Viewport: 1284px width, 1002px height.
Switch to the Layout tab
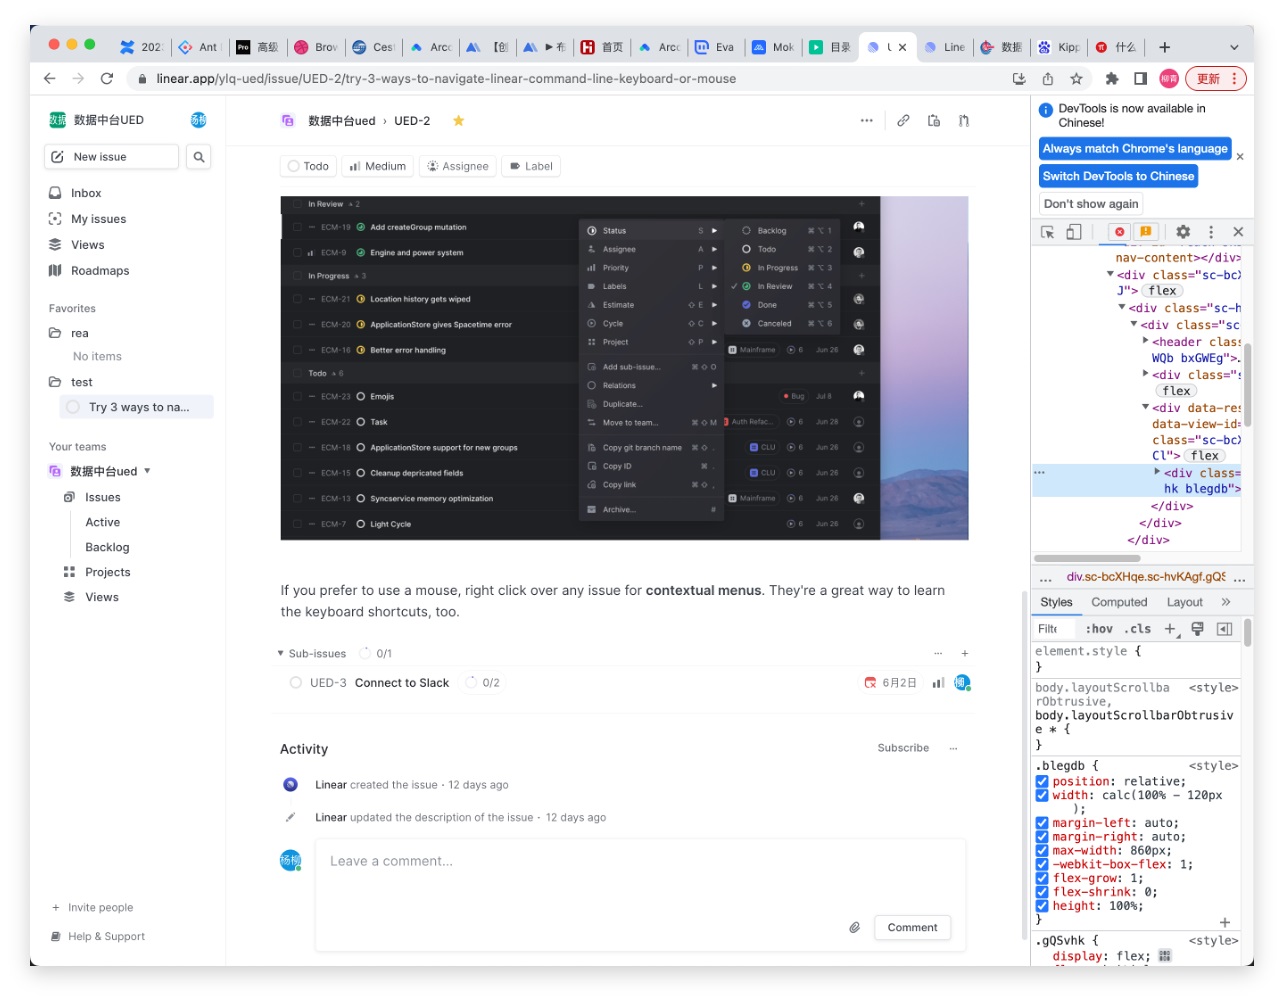pyautogui.click(x=1185, y=602)
